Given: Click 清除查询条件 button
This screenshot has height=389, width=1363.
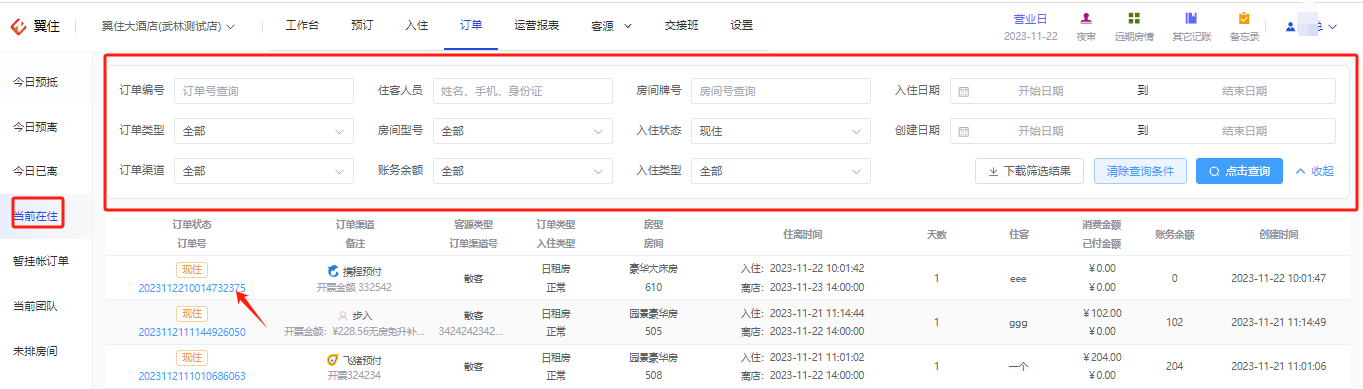Looking at the screenshot, I should click(1140, 171).
